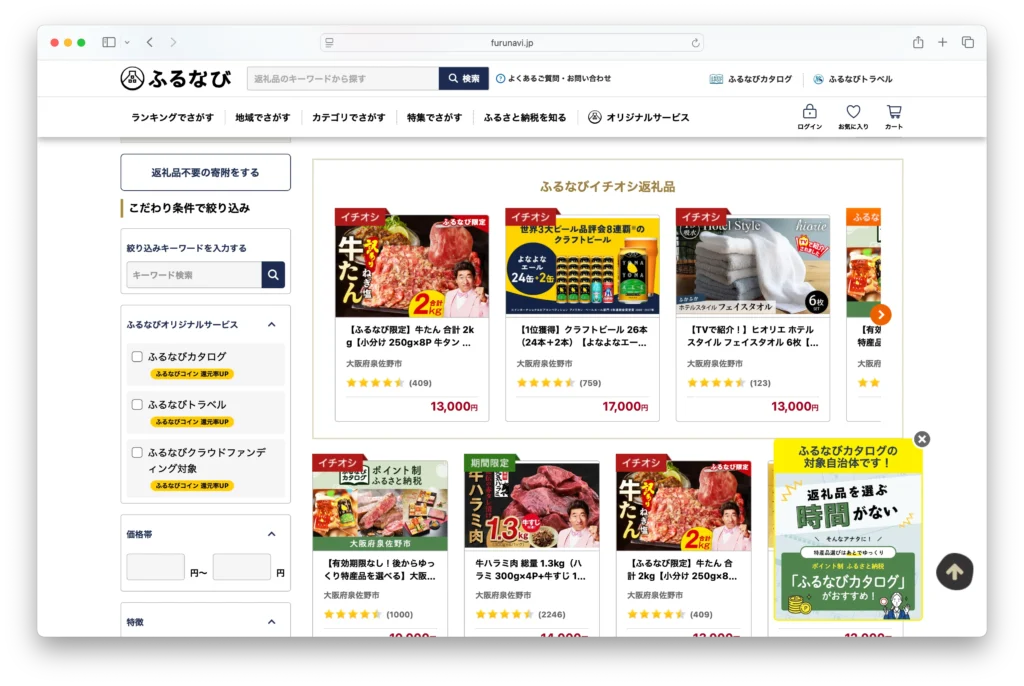Open ランキングでさがす menu
This screenshot has width=1024, height=686.
coord(172,118)
